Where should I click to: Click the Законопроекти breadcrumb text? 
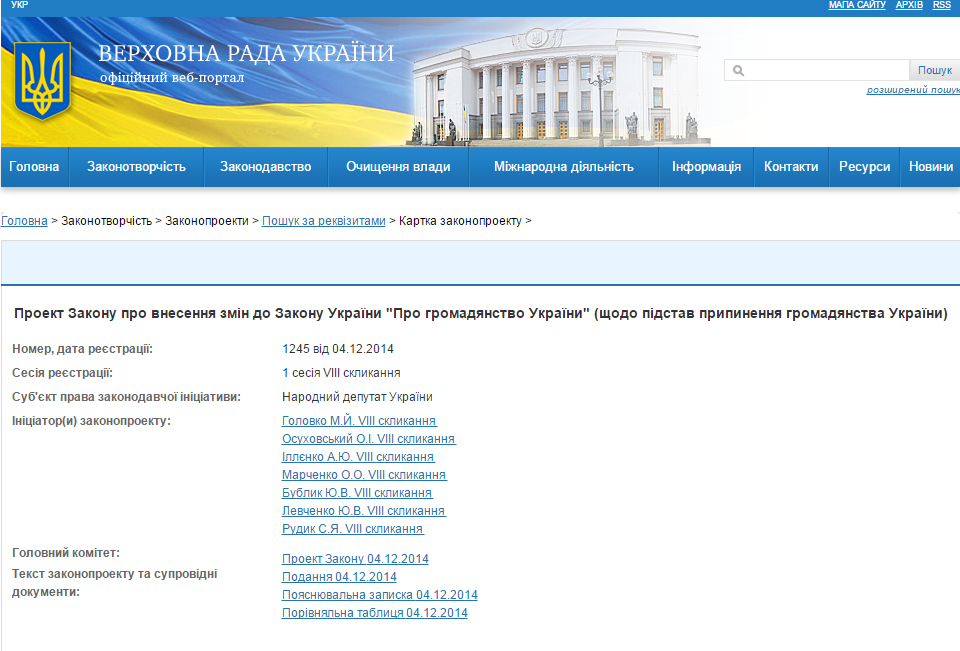[x=207, y=220]
